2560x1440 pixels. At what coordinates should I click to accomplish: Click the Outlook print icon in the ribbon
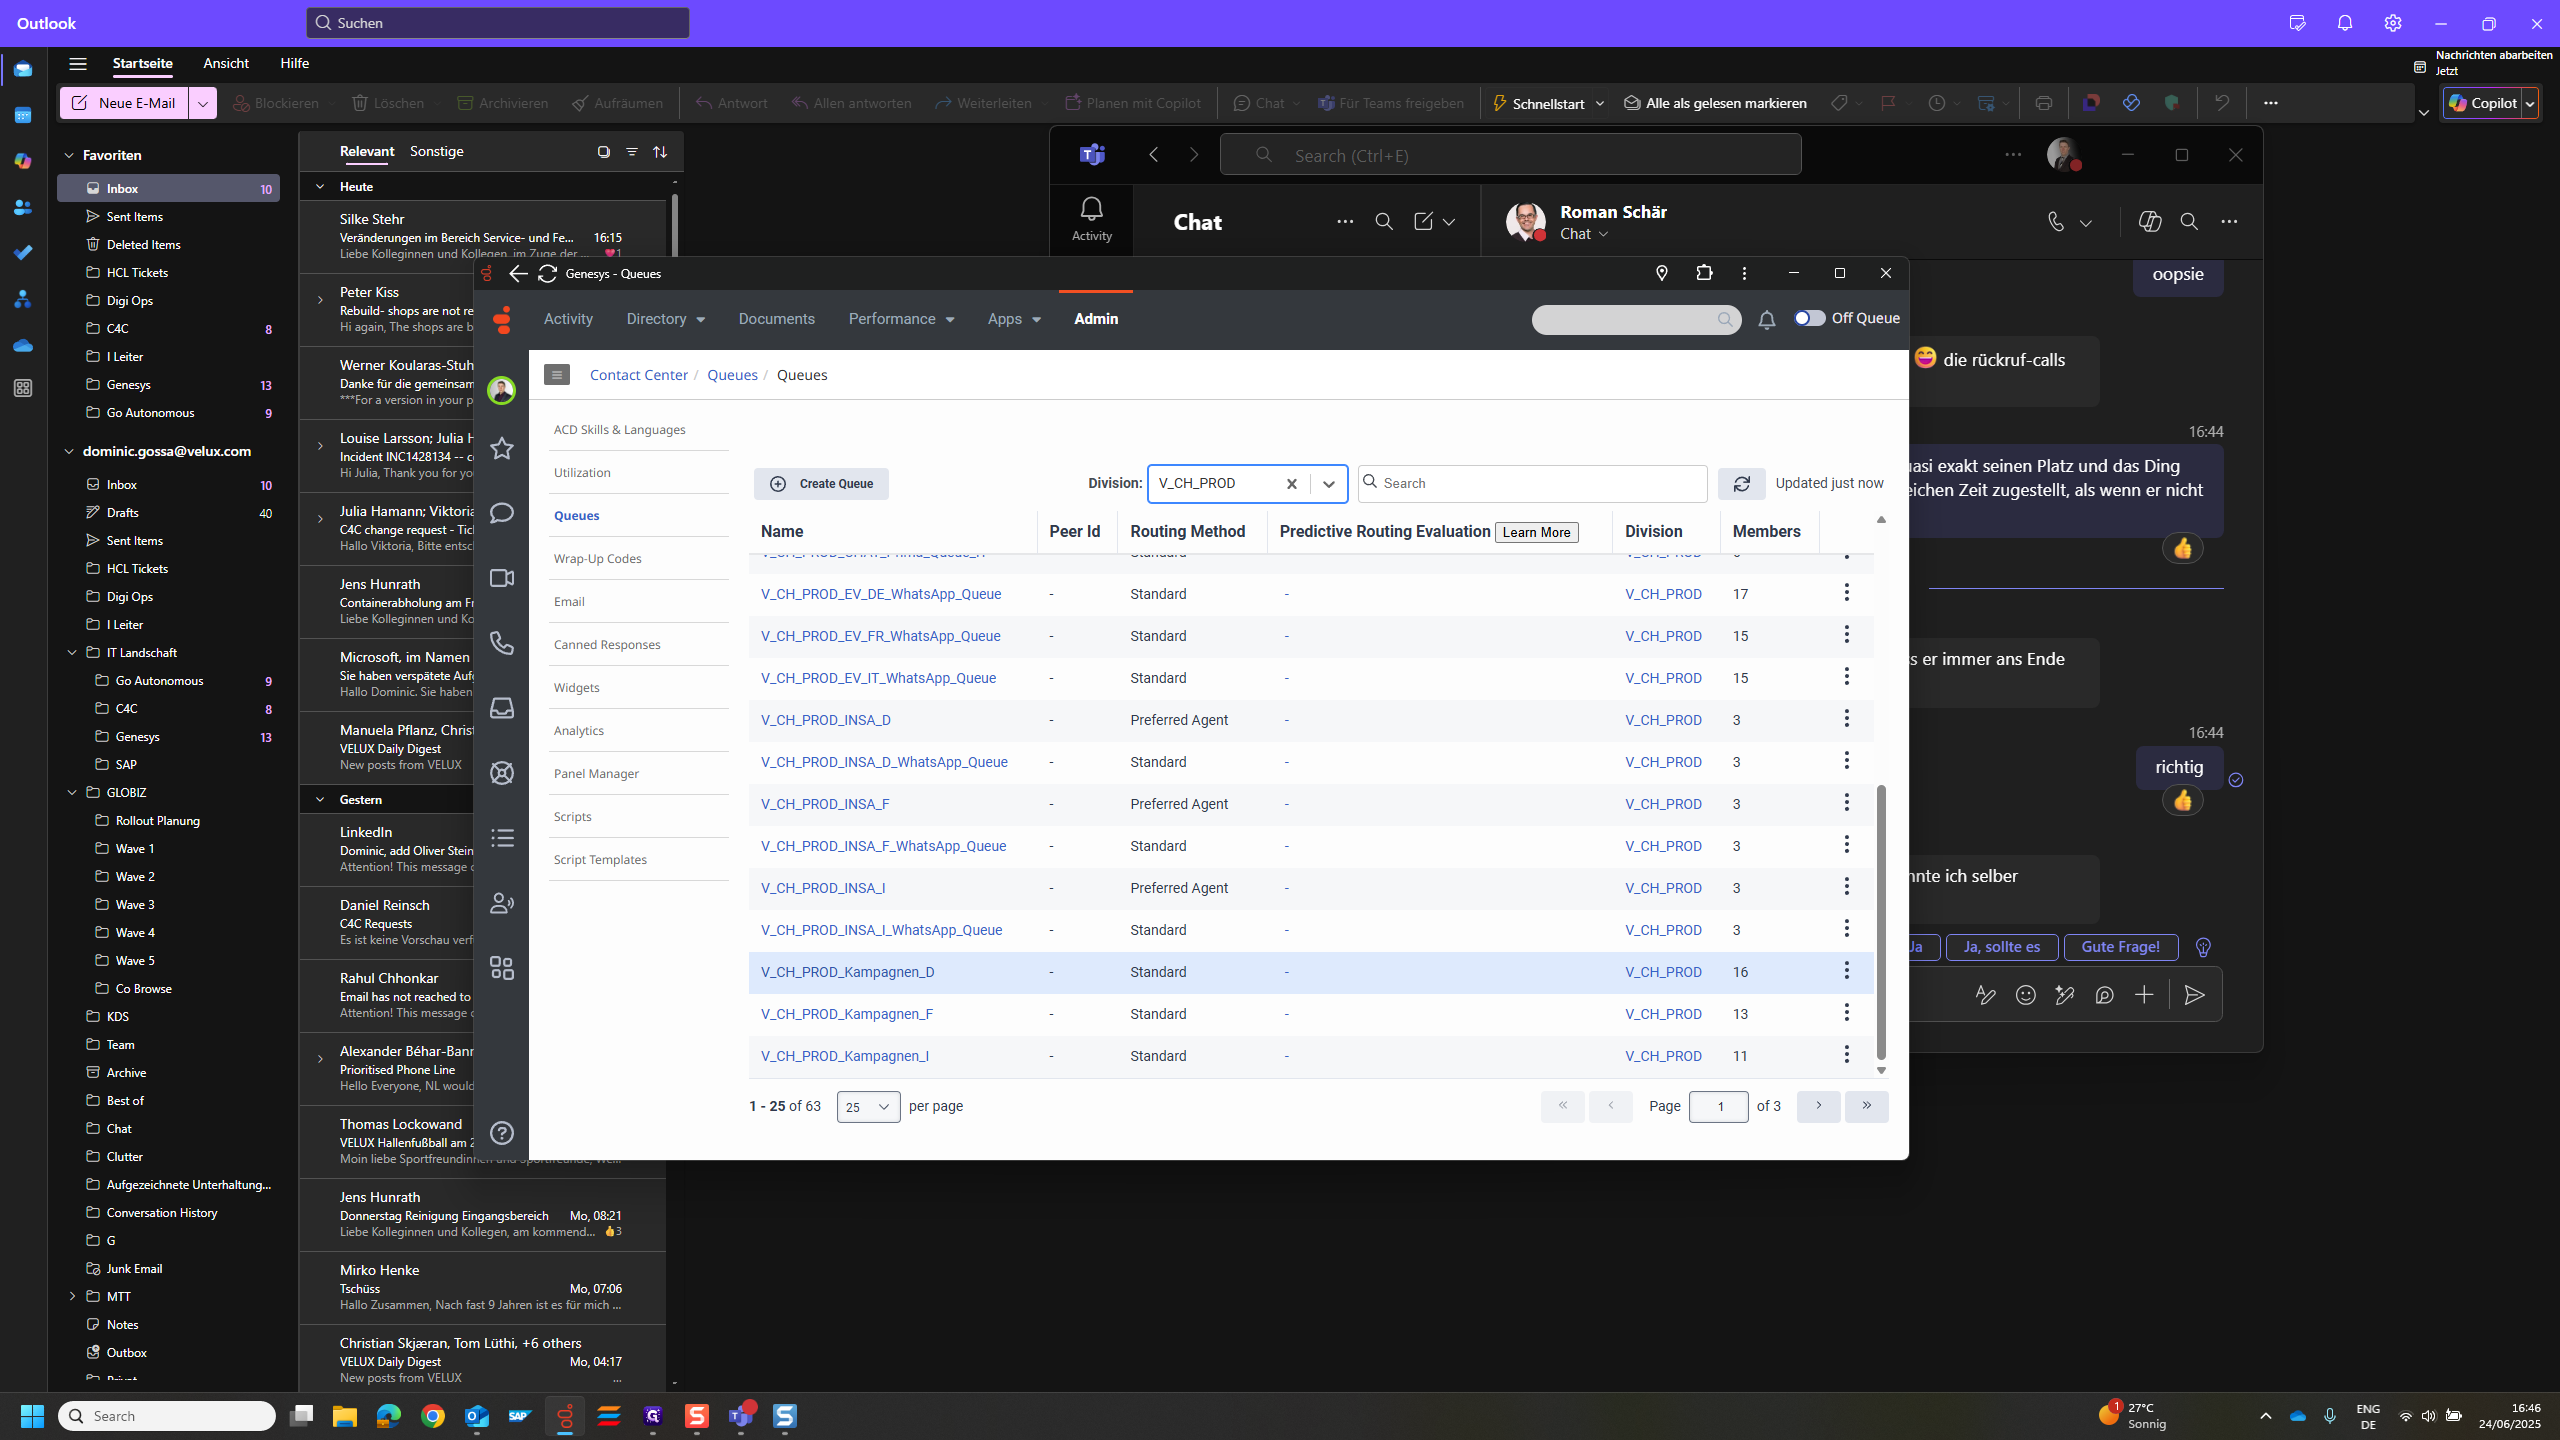(2044, 103)
